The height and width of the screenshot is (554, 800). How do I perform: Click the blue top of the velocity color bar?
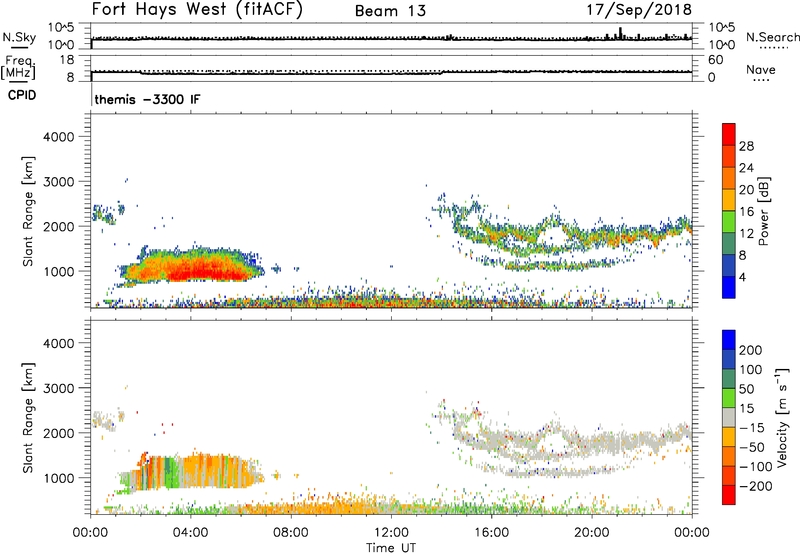729,340
